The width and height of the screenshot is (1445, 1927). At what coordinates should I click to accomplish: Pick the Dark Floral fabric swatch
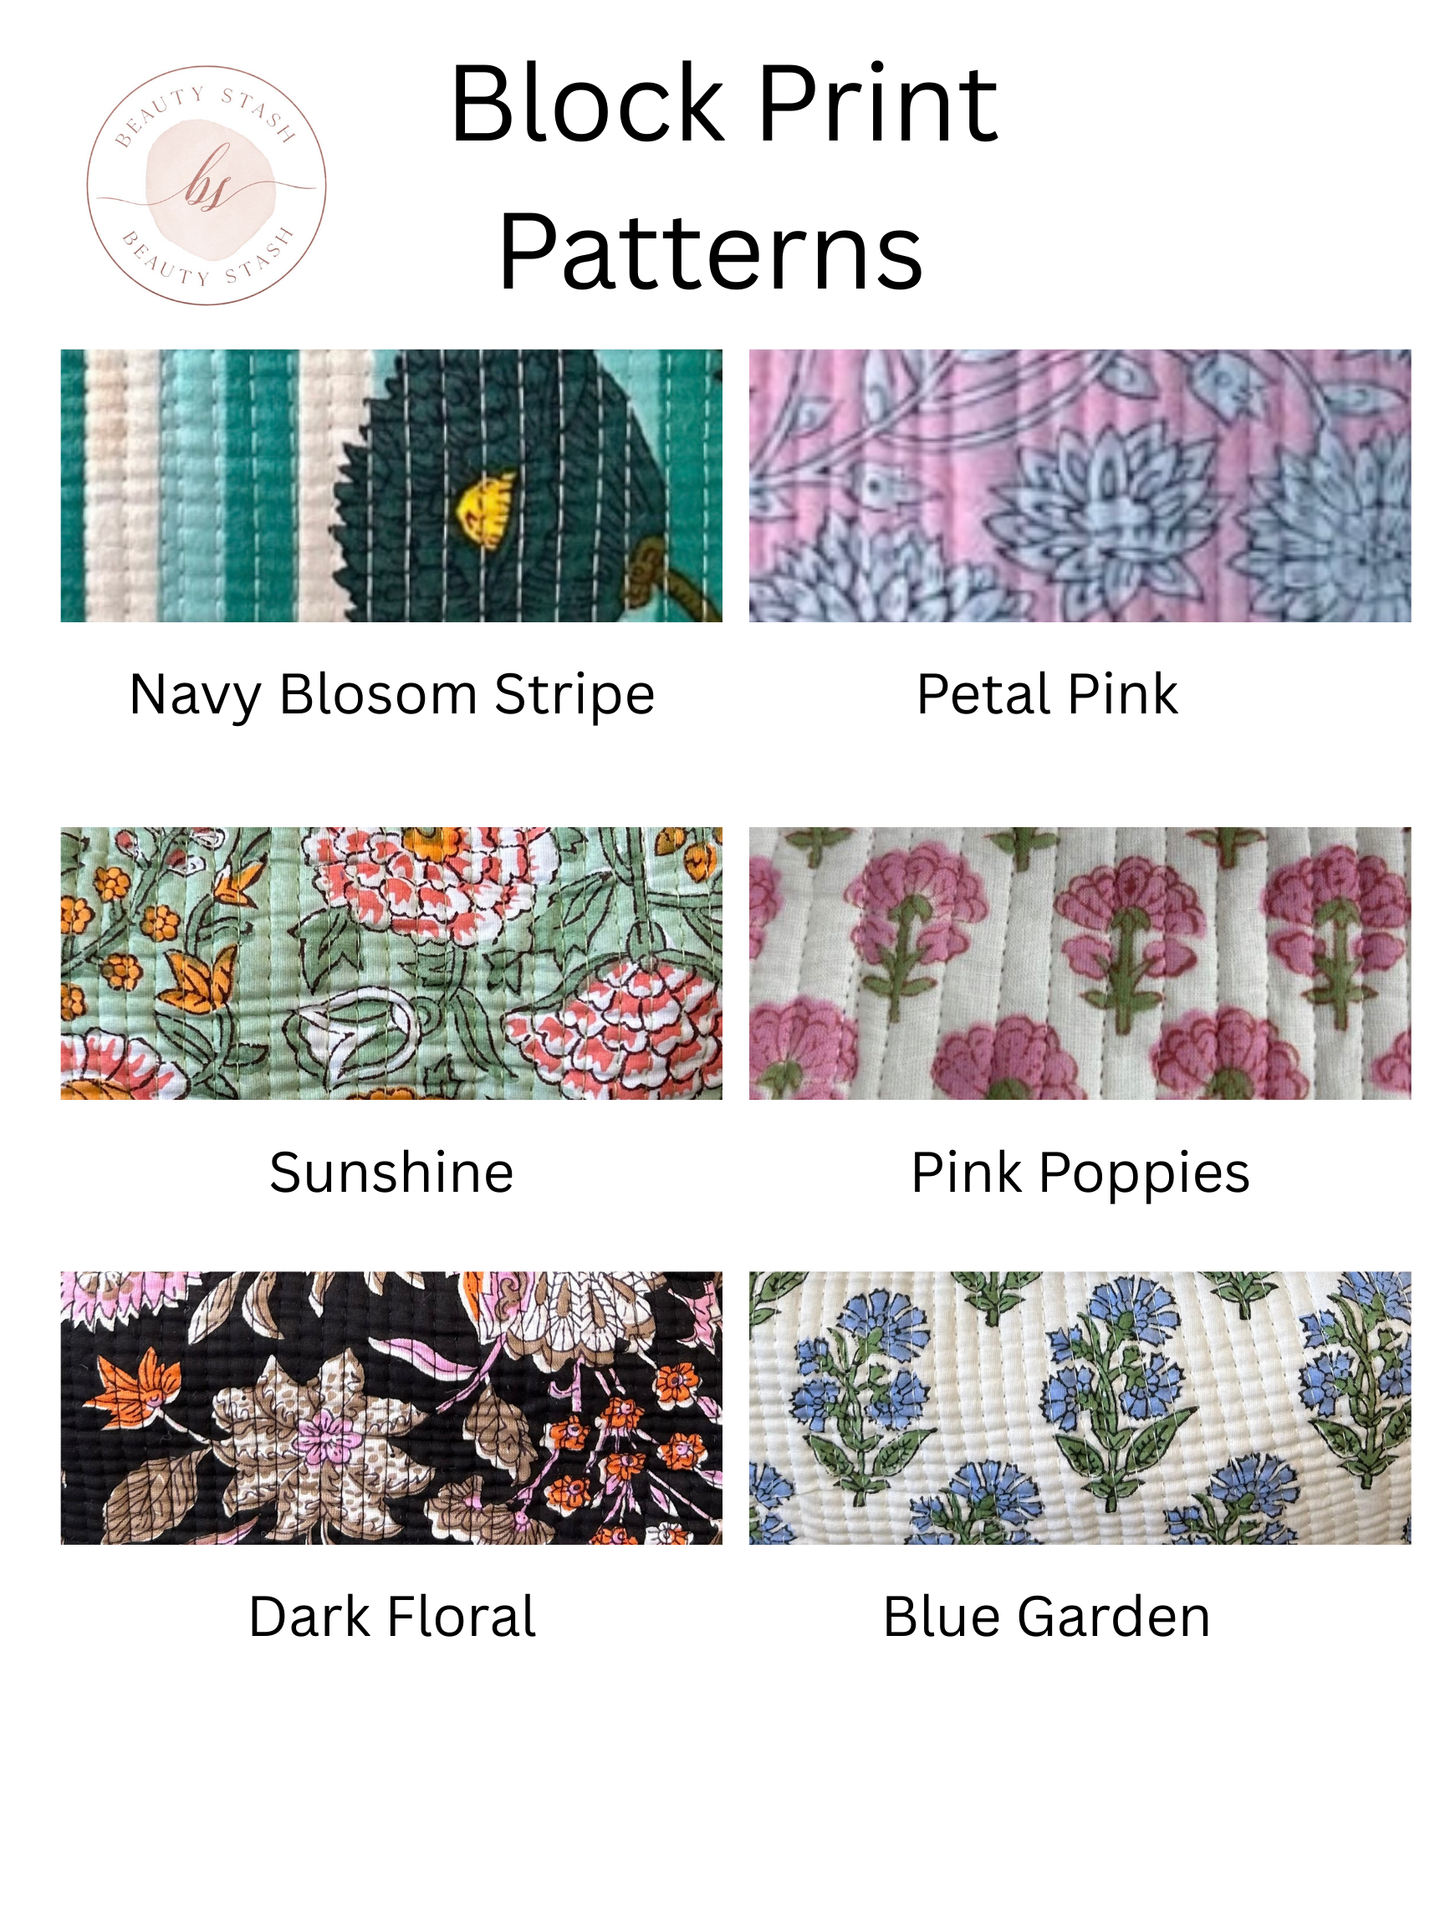click(391, 1407)
